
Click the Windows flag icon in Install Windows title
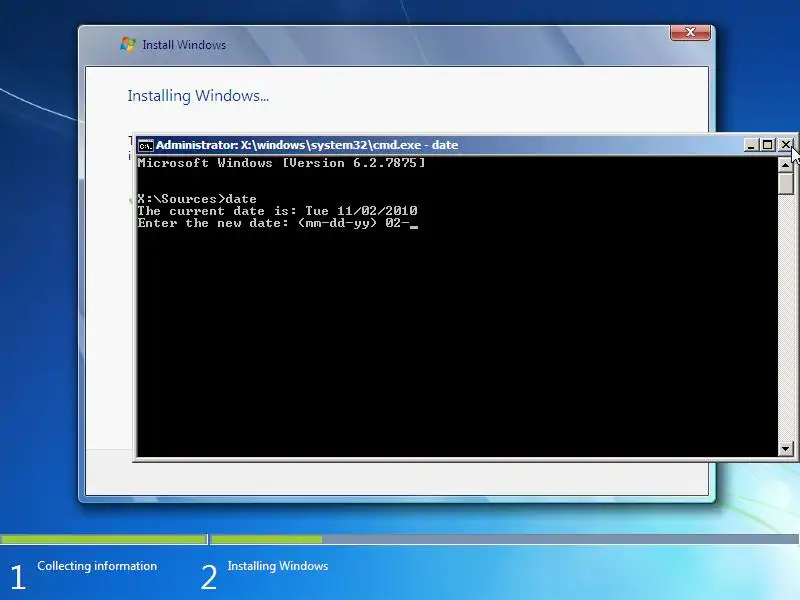[128, 44]
